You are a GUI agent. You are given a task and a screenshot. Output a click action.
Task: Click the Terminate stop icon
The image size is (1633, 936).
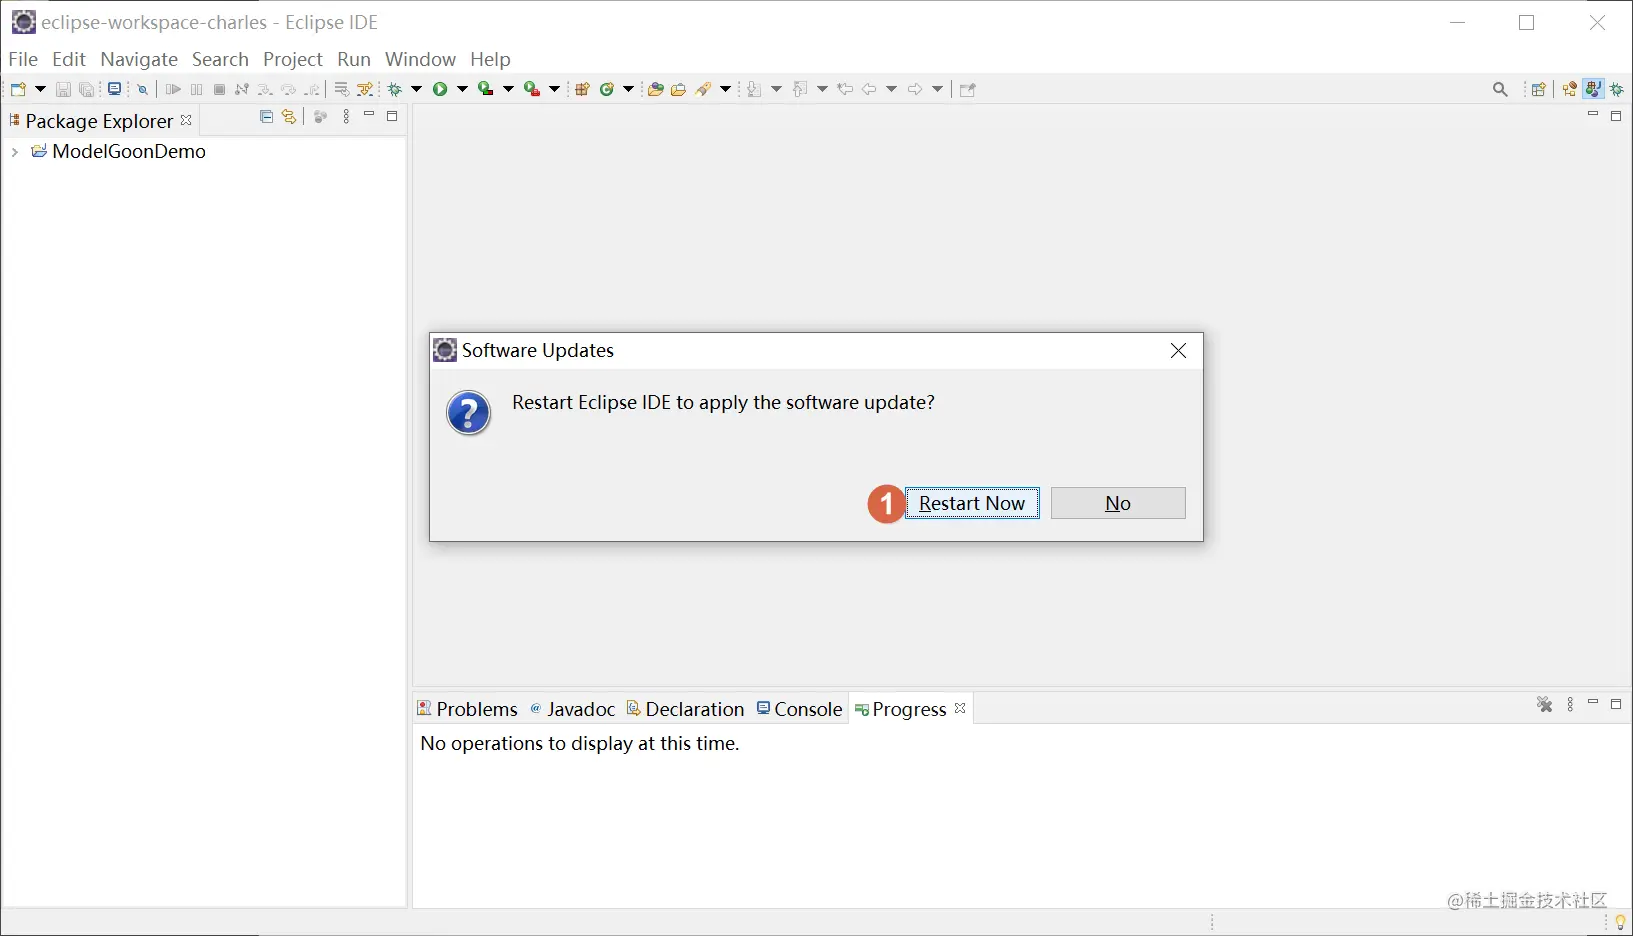coord(219,89)
